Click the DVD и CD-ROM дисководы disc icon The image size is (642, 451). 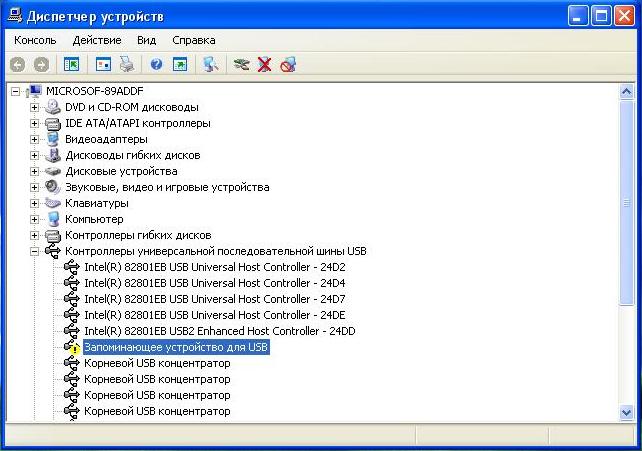point(53,107)
